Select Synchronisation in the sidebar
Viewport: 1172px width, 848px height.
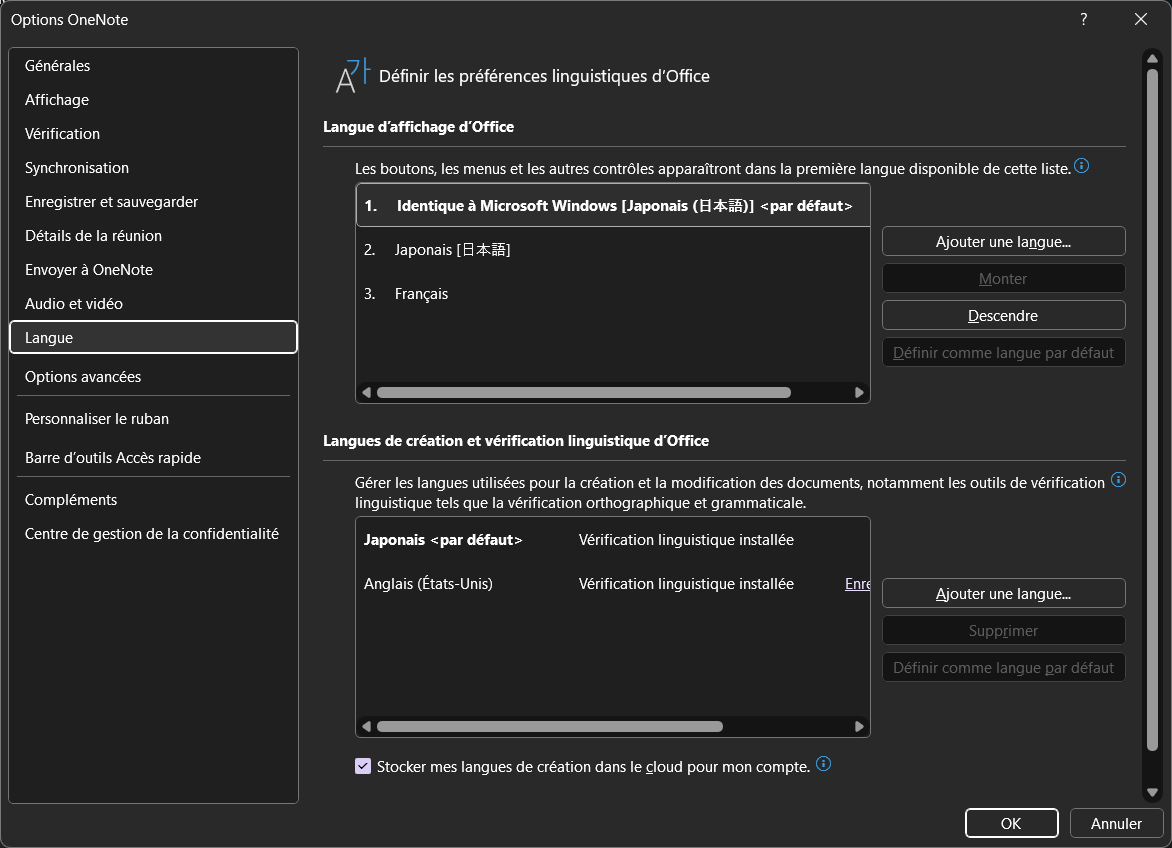coord(153,167)
